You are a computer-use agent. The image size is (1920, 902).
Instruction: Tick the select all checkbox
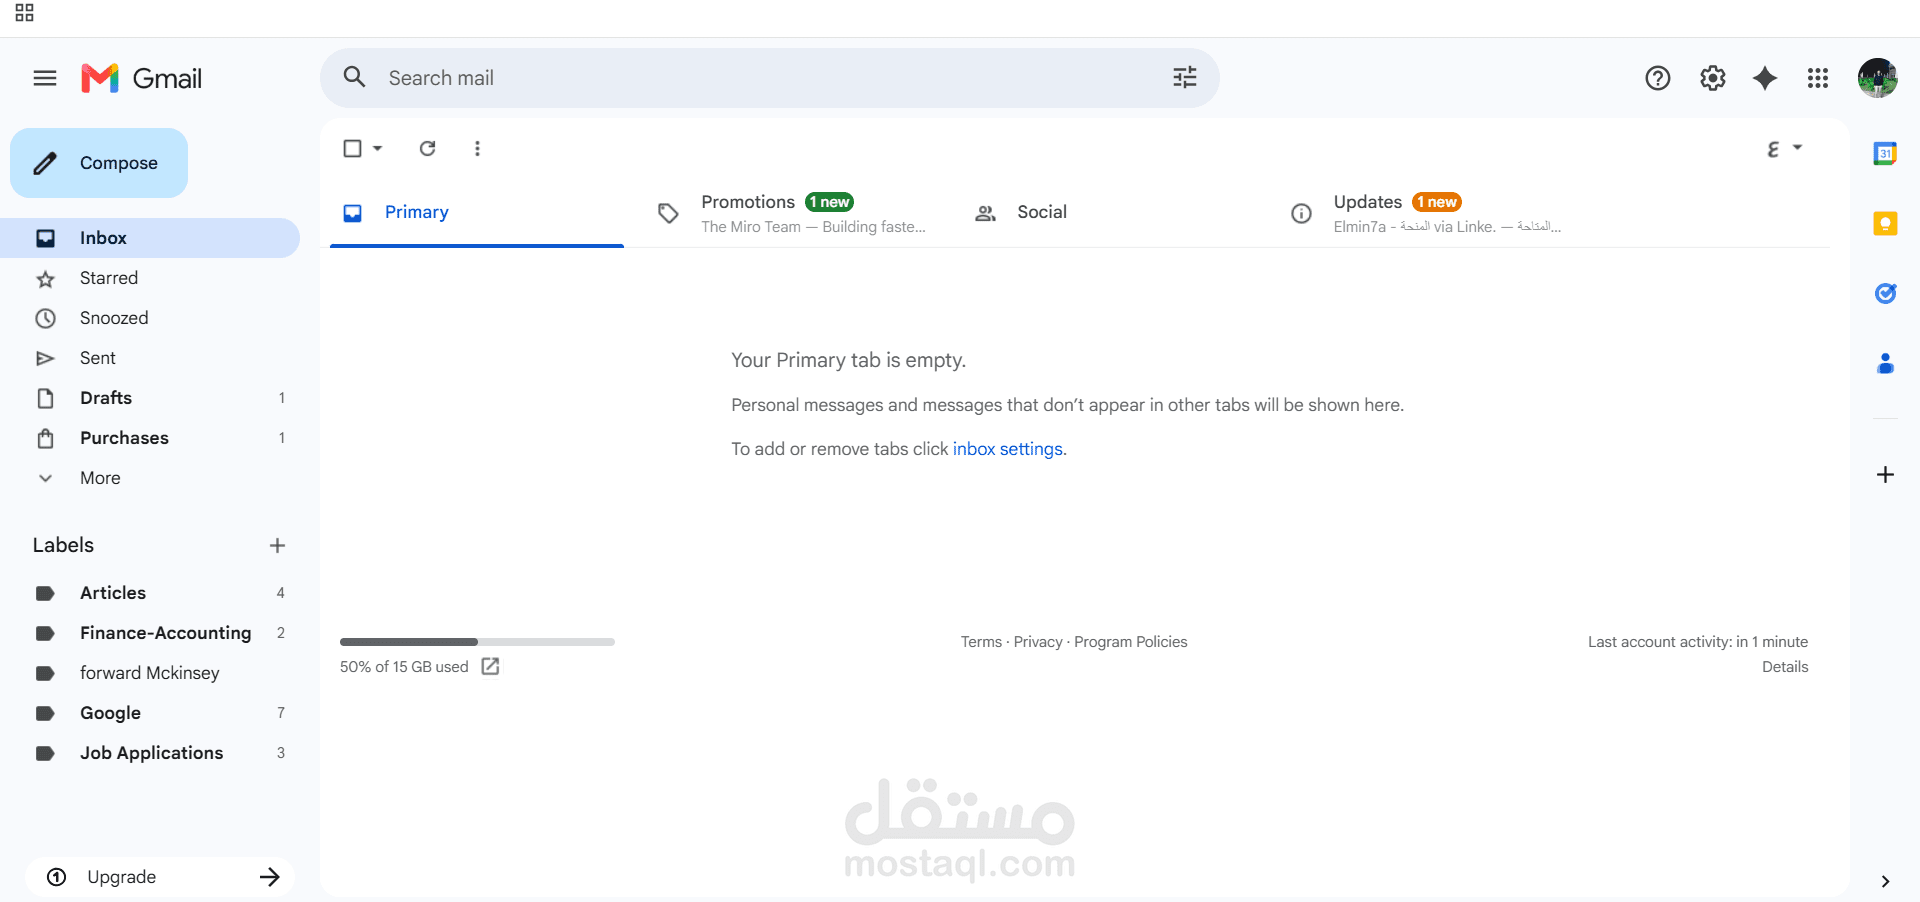click(x=352, y=148)
